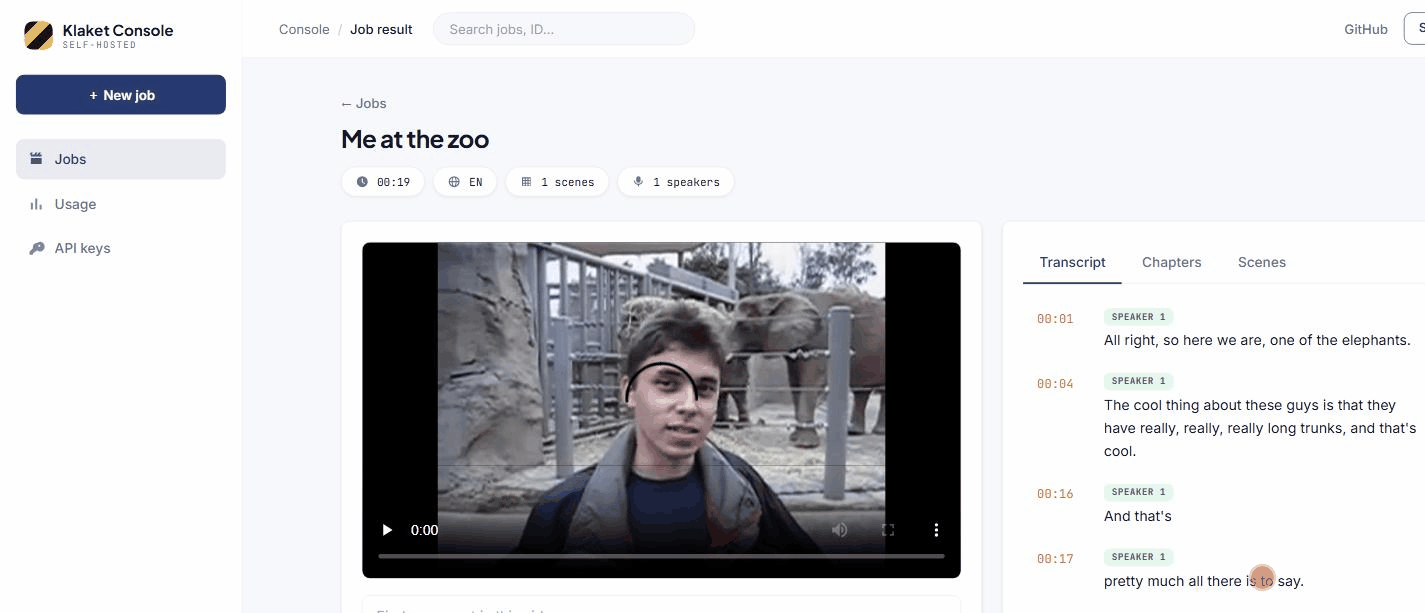Click transcript line "The cool thing about these guys"
1425x613 pixels.
click(1260, 428)
